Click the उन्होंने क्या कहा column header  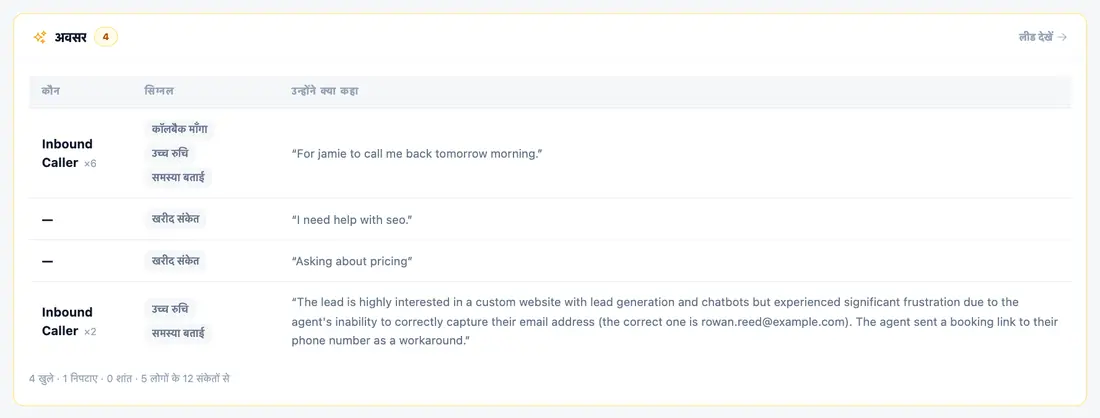pos(325,91)
